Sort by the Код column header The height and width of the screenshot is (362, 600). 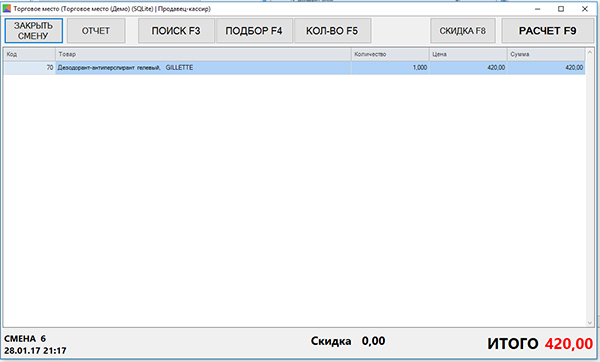(29, 54)
